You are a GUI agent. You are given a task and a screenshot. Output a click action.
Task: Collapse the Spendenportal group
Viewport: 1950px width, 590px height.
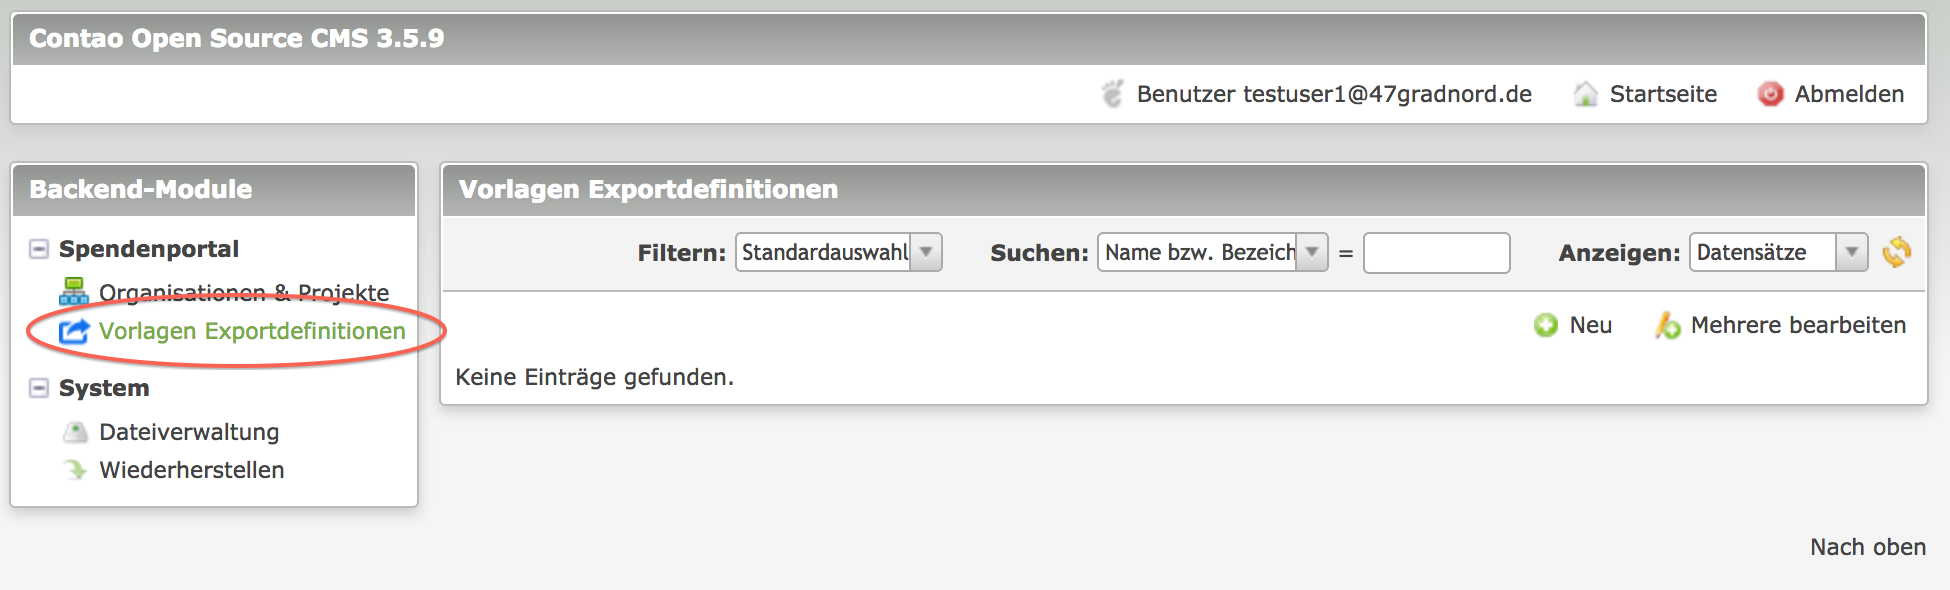tap(39, 249)
